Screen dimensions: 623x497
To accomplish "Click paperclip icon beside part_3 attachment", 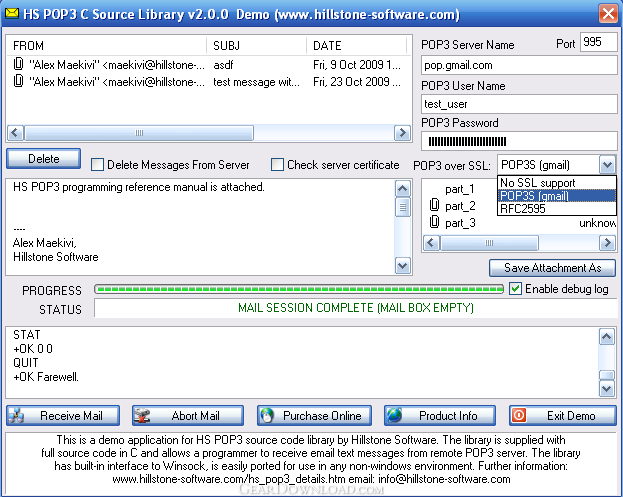I will click(434, 223).
